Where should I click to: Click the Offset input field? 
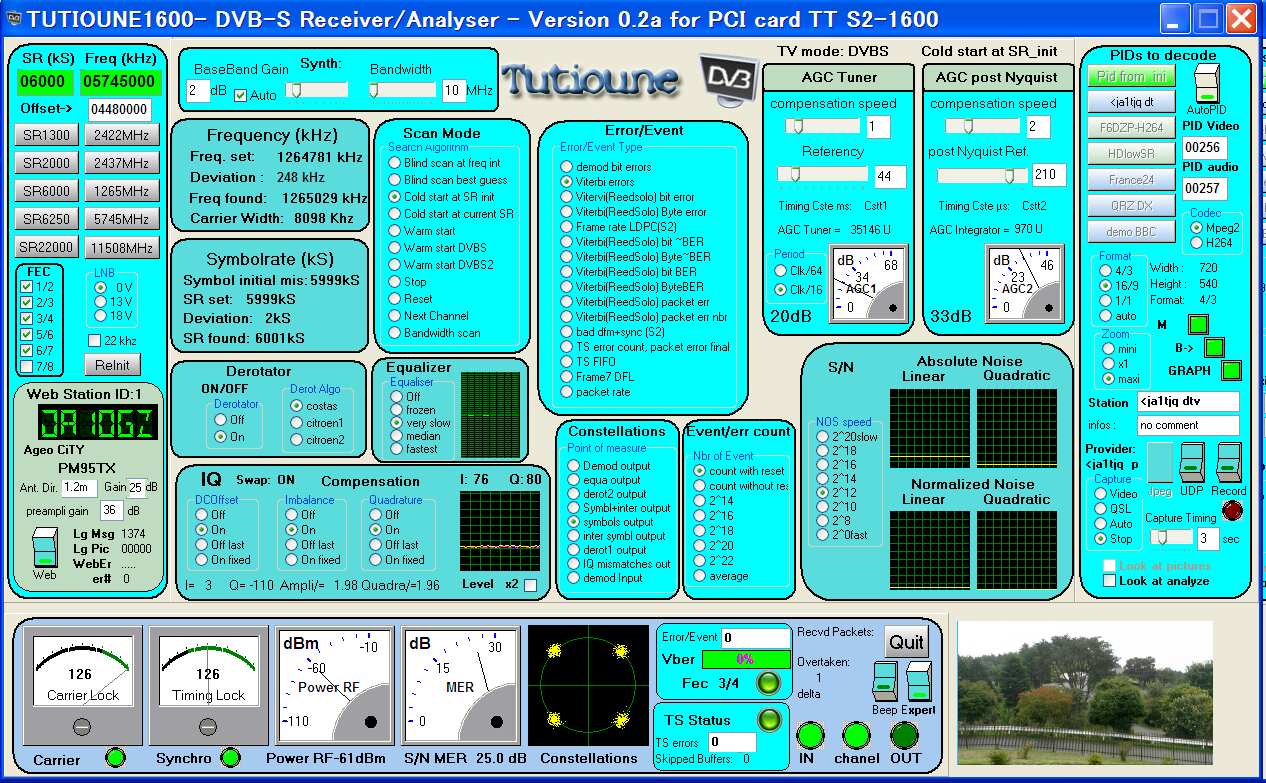coord(119,109)
